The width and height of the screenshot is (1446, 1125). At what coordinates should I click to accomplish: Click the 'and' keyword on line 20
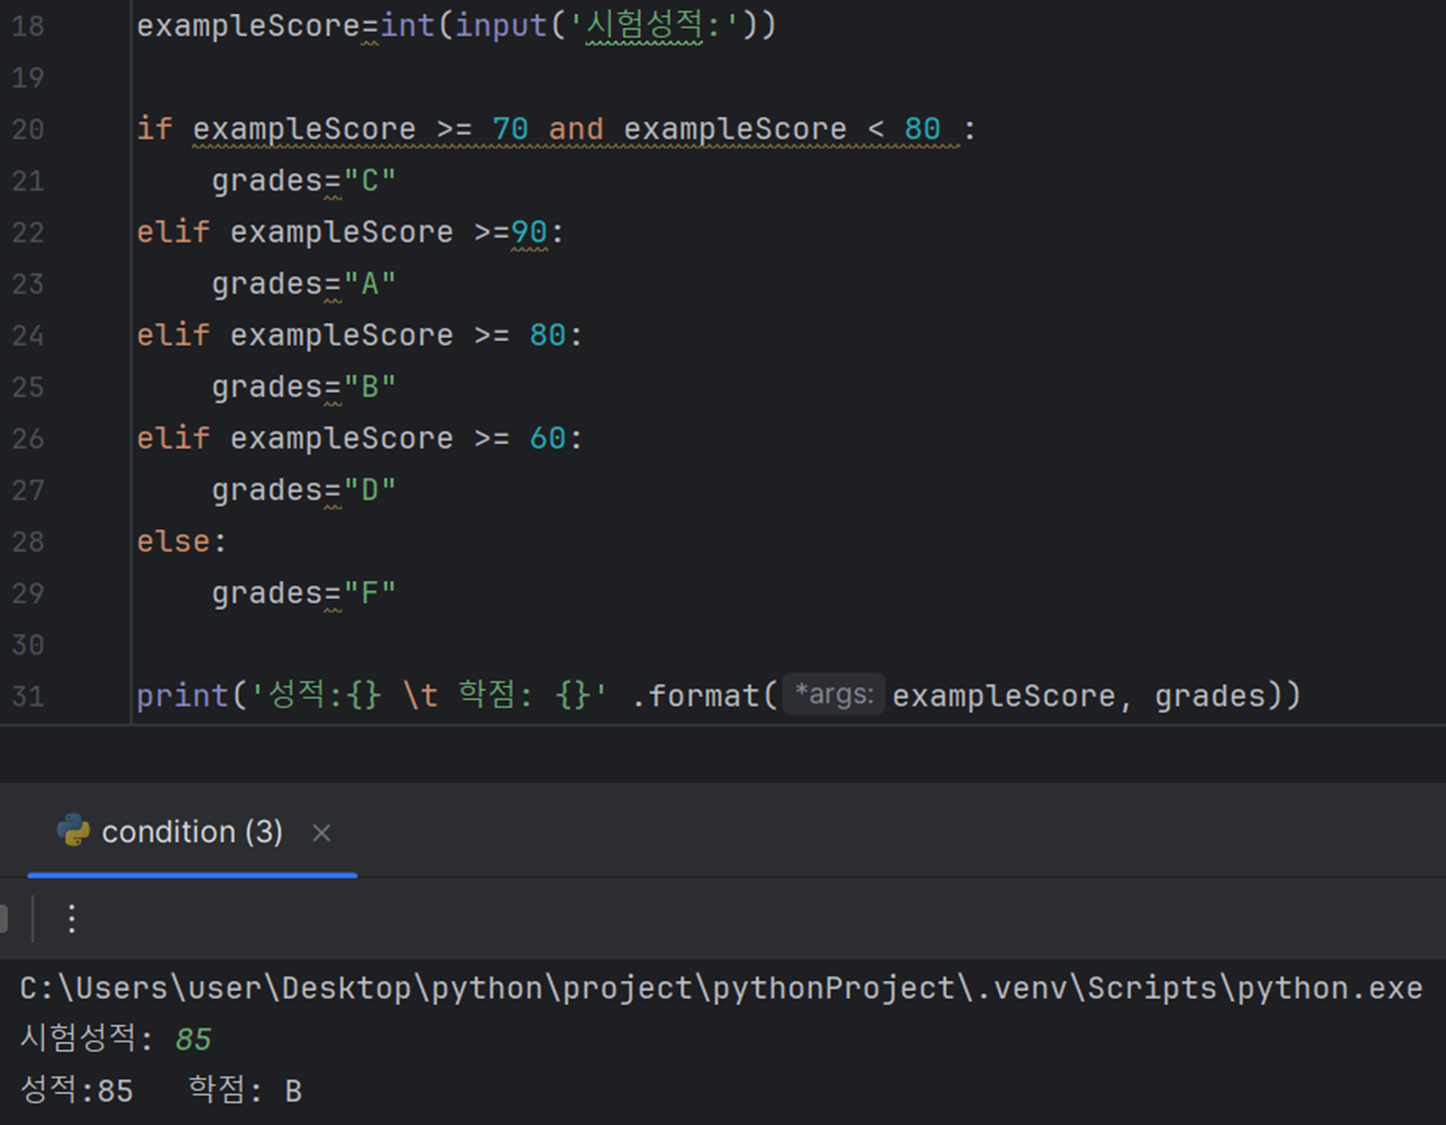576,129
